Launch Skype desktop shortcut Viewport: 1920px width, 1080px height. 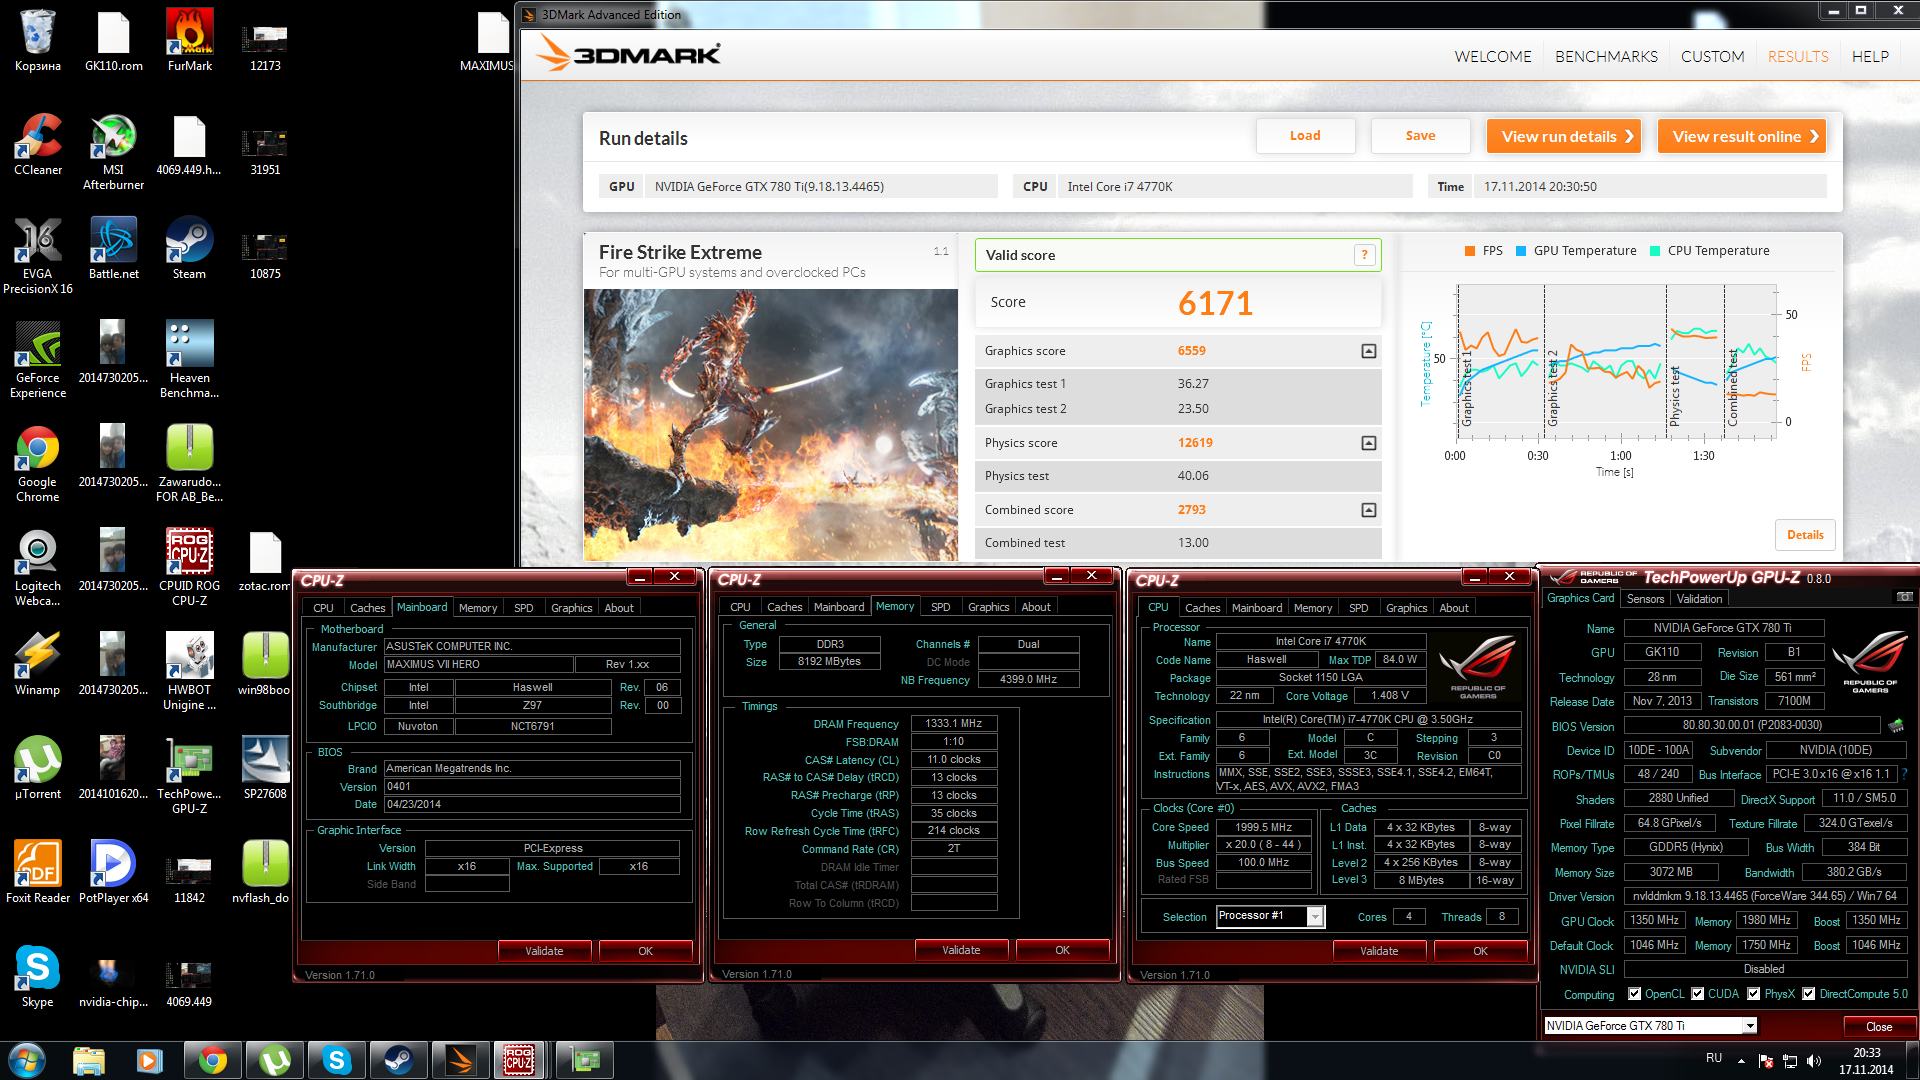click(37, 977)
